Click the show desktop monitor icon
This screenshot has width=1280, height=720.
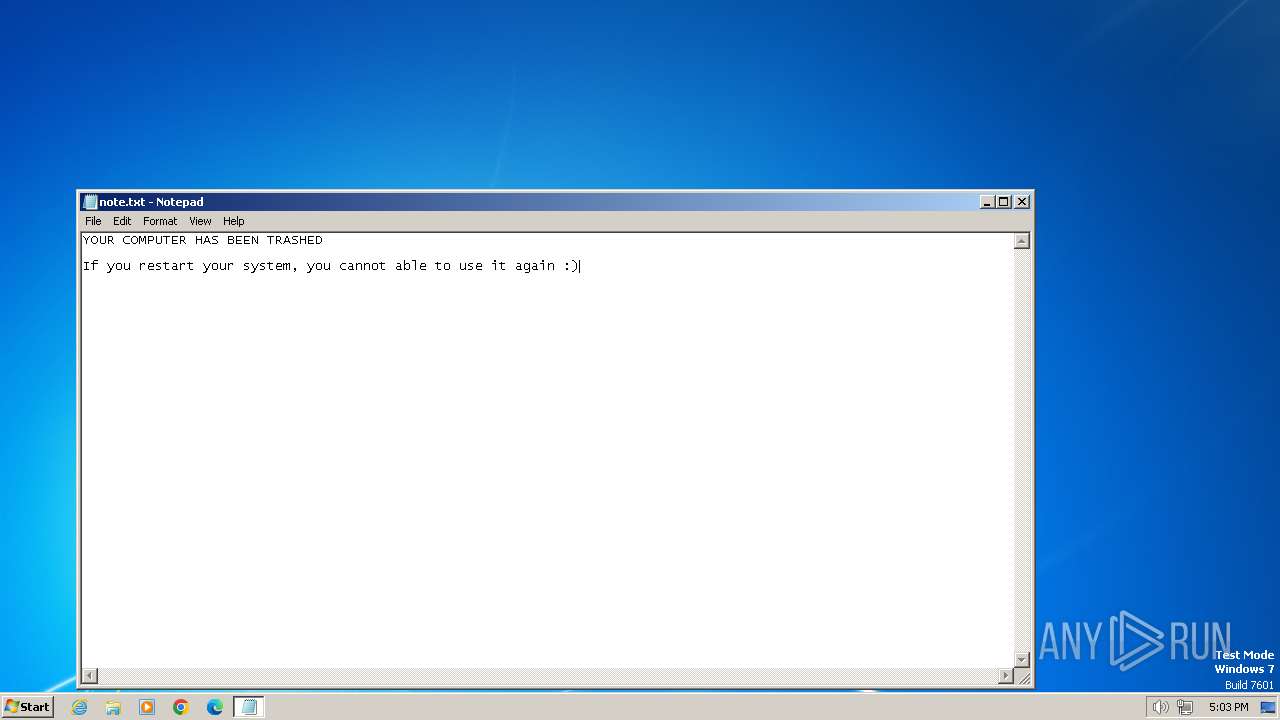tap(1268, 707)
